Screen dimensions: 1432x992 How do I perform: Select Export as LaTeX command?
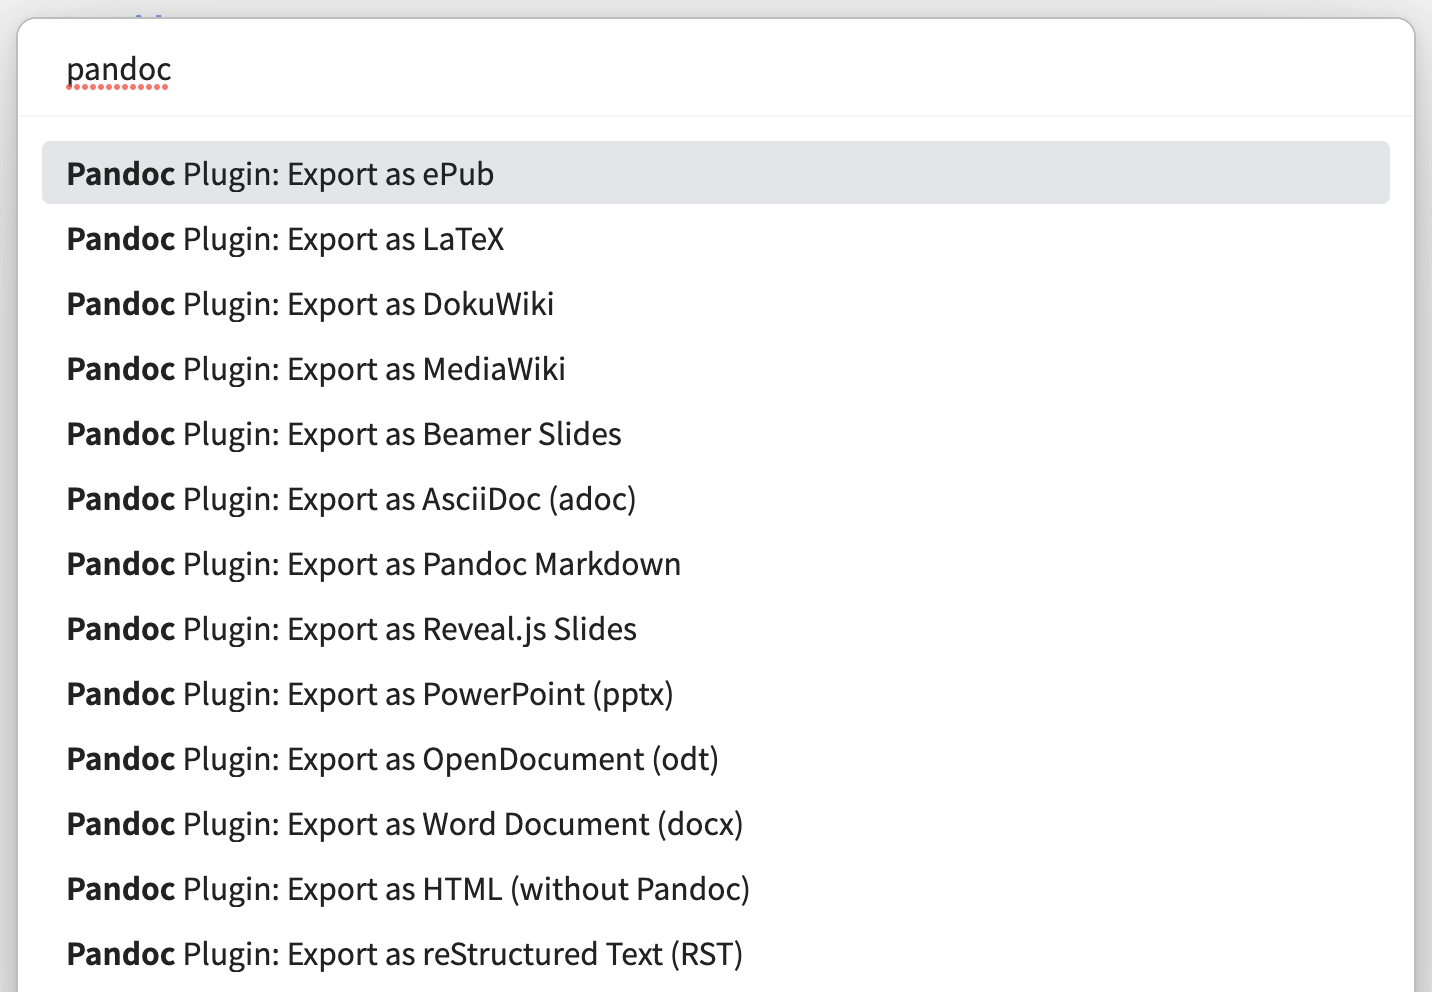click(285, 239)
